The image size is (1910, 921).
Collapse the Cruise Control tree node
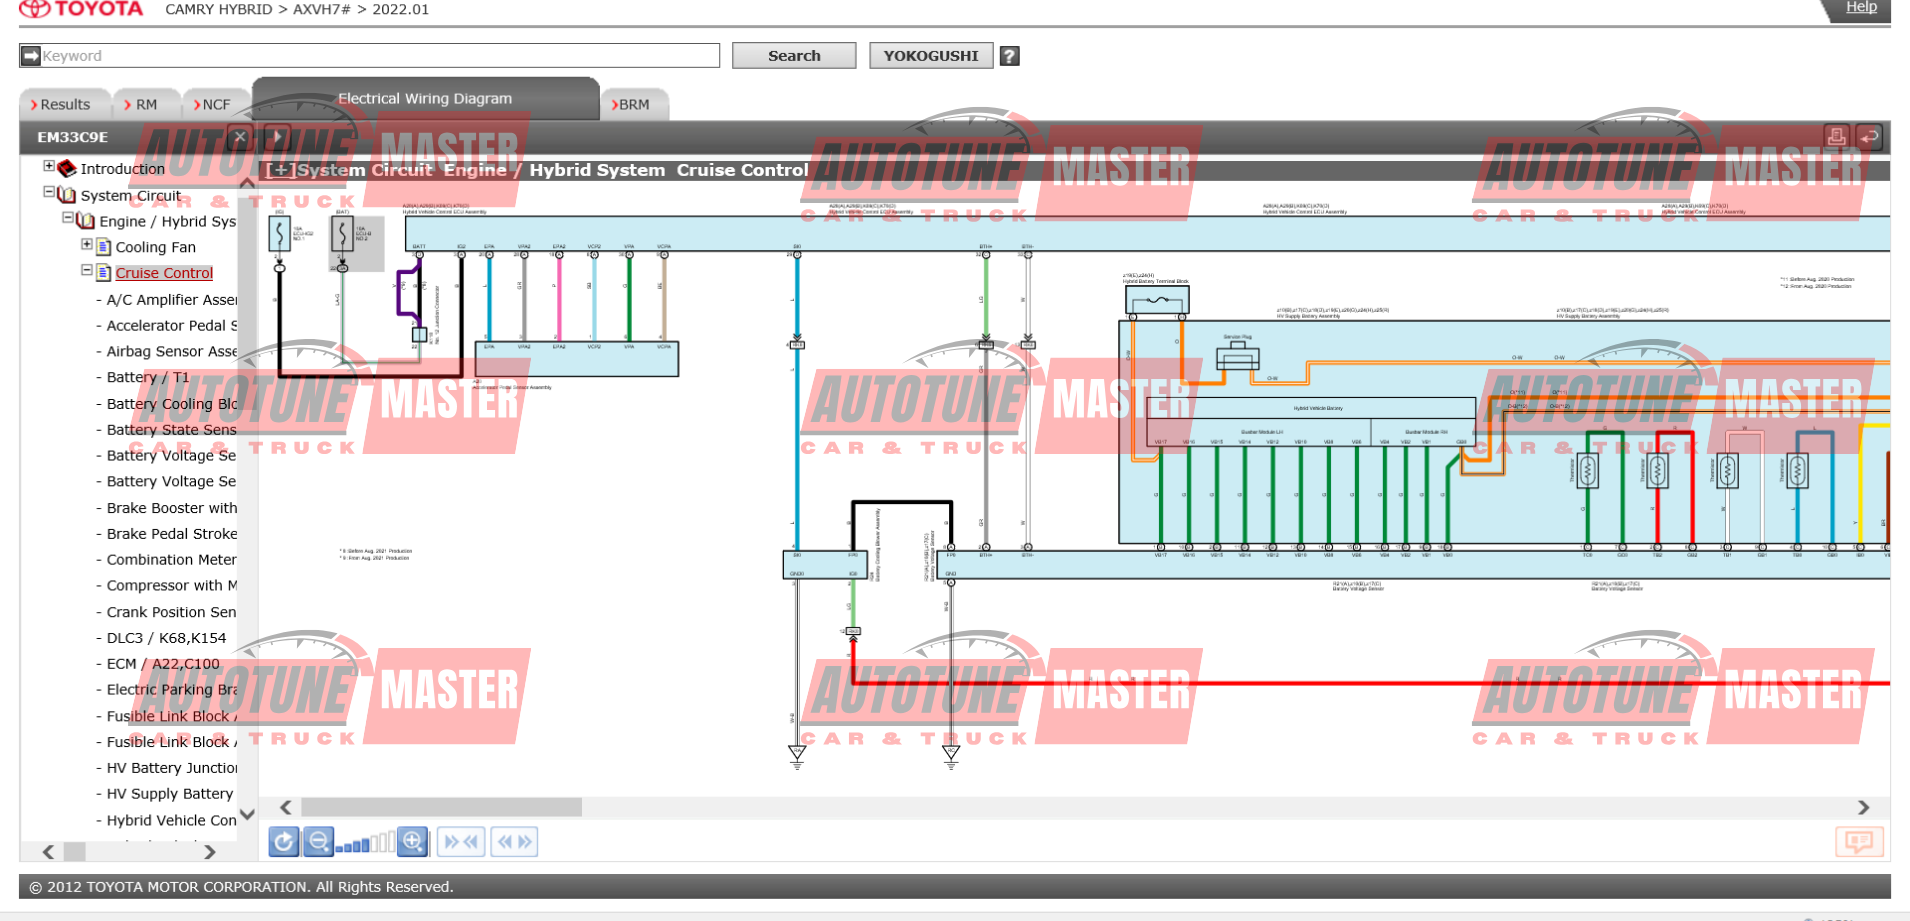[87, 270]
